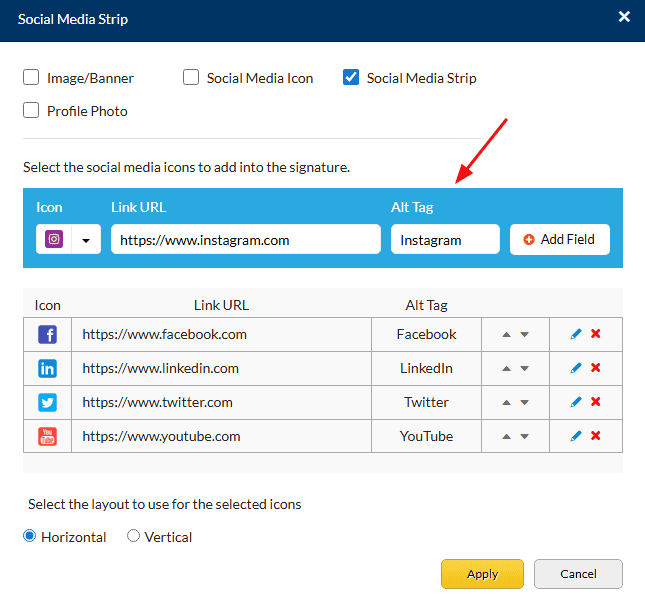The width and height of the screenshot is (645, 612).
Task: Click the Link URL input with instagram.com
Action: click(245, 240)
